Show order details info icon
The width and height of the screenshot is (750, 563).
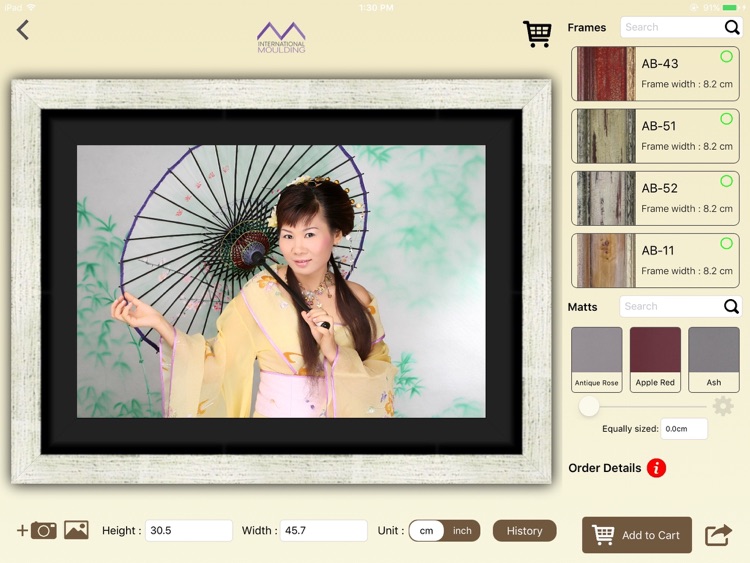coord(656,468)
